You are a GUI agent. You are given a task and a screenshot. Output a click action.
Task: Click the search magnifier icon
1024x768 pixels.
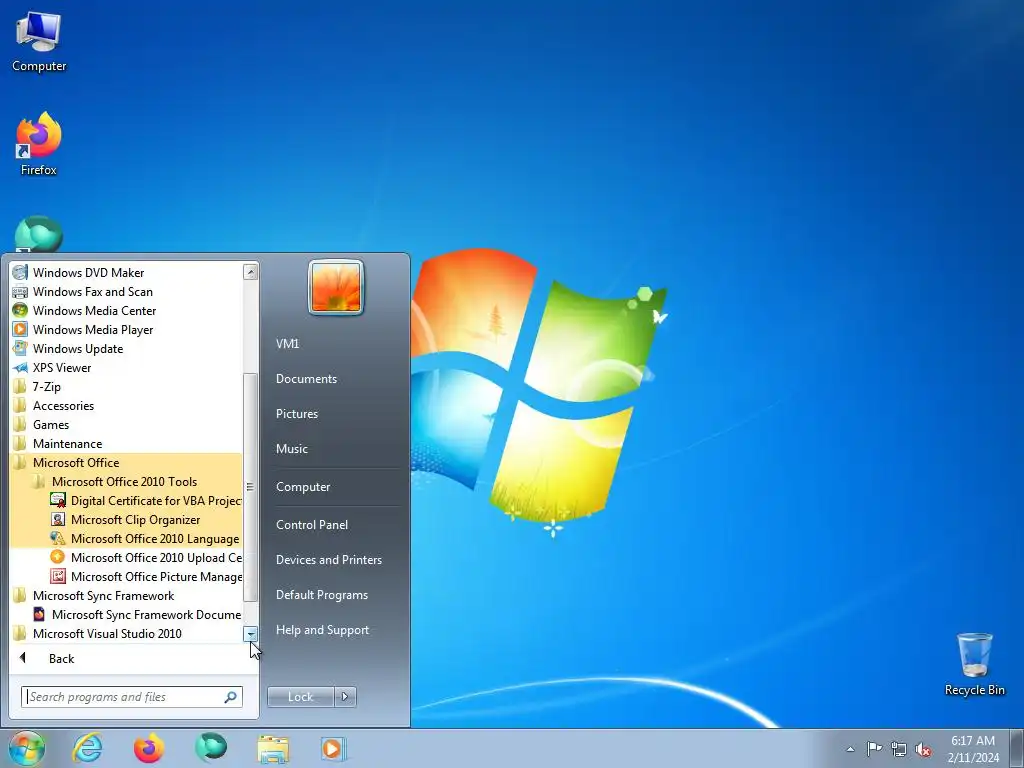[231, 697]
